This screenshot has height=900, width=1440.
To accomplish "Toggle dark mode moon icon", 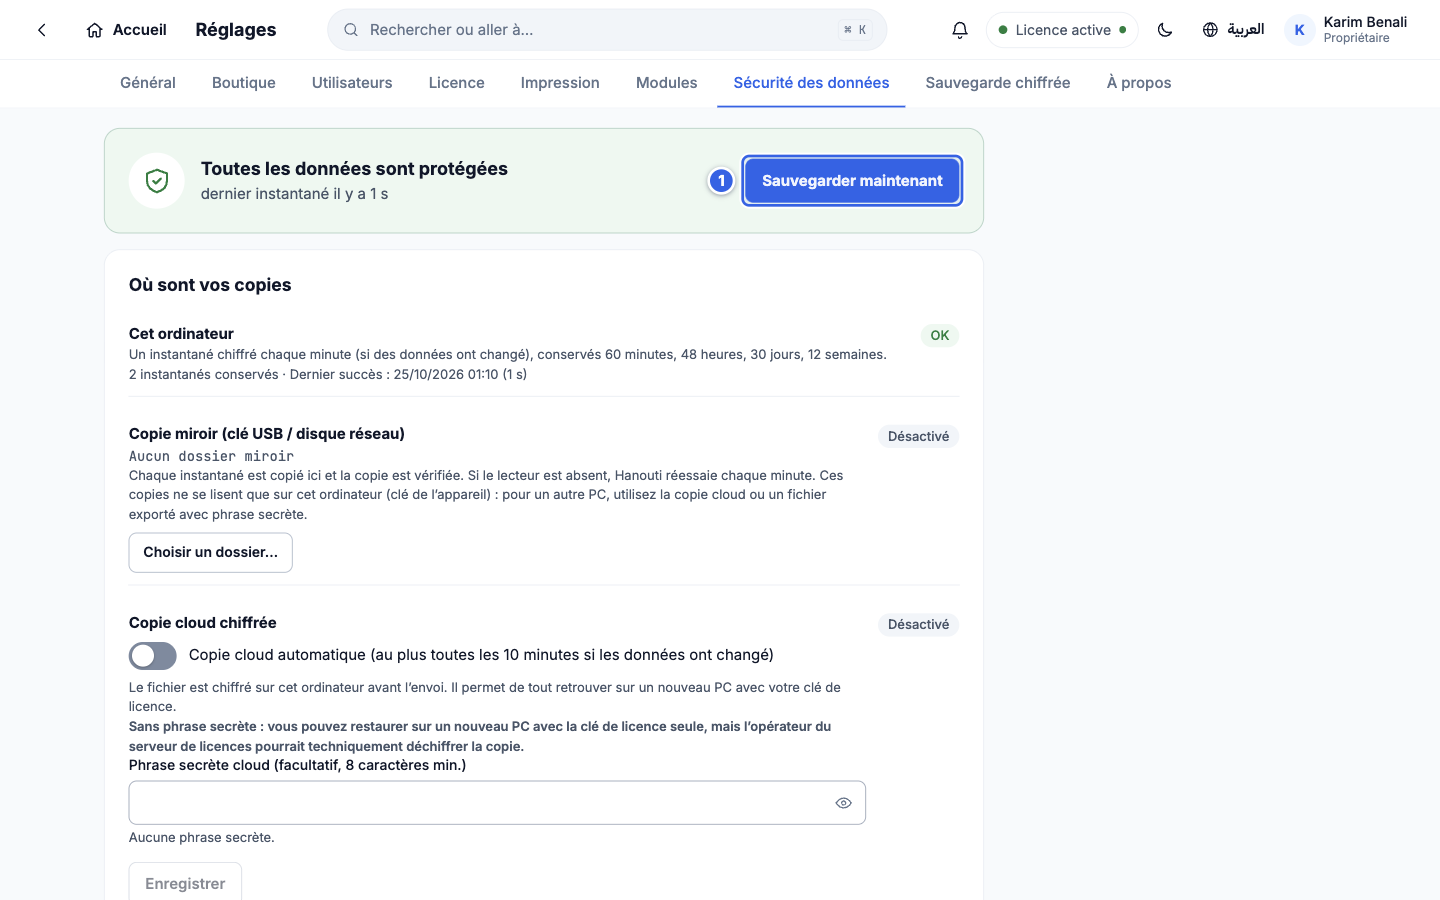I will pyautogui.click(x=1165, y=30).
